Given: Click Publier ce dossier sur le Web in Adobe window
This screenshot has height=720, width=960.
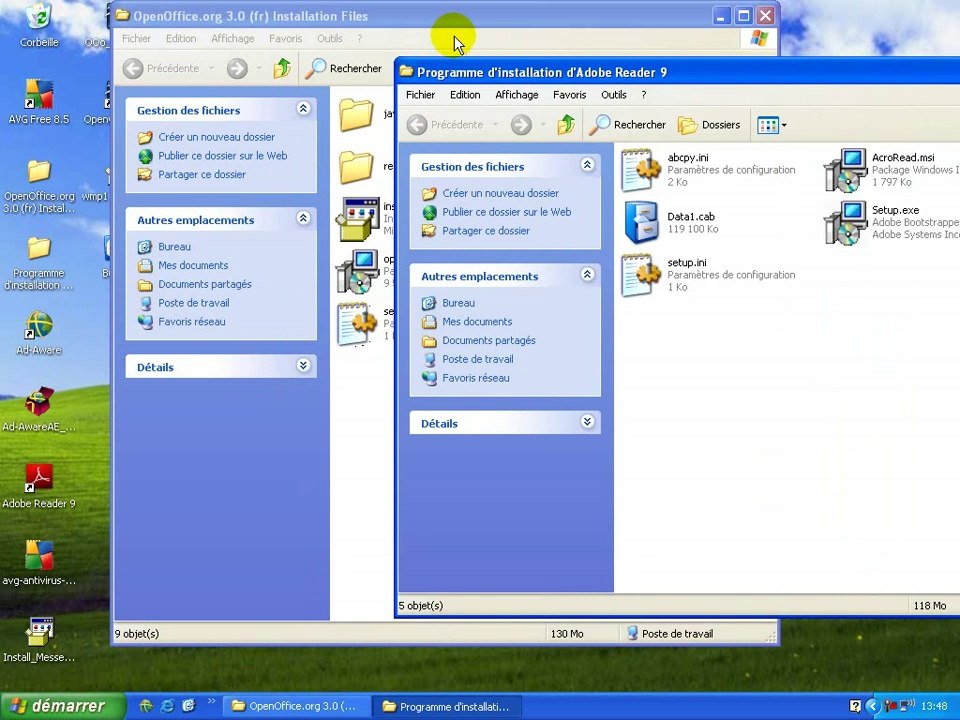Looking at the screenshot, I should pos(506,212).
